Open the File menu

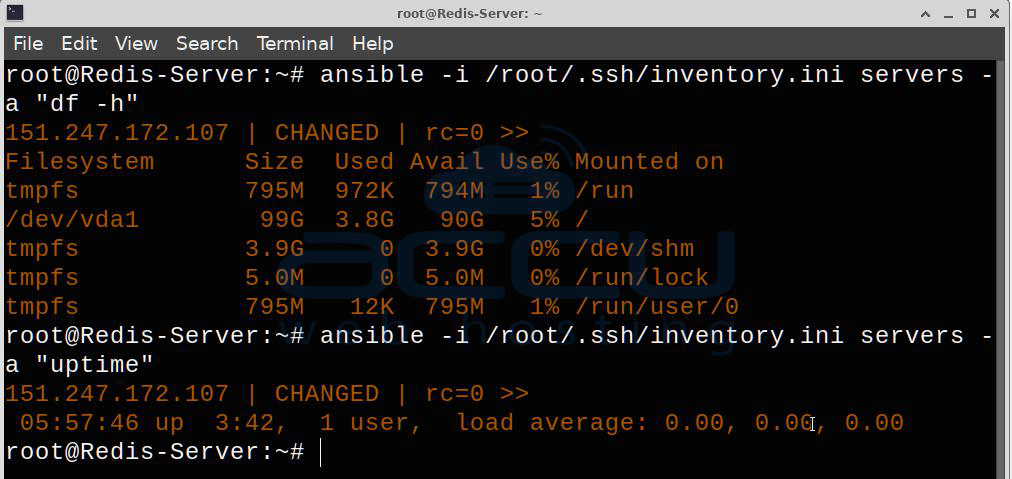(x=28, y=44)
